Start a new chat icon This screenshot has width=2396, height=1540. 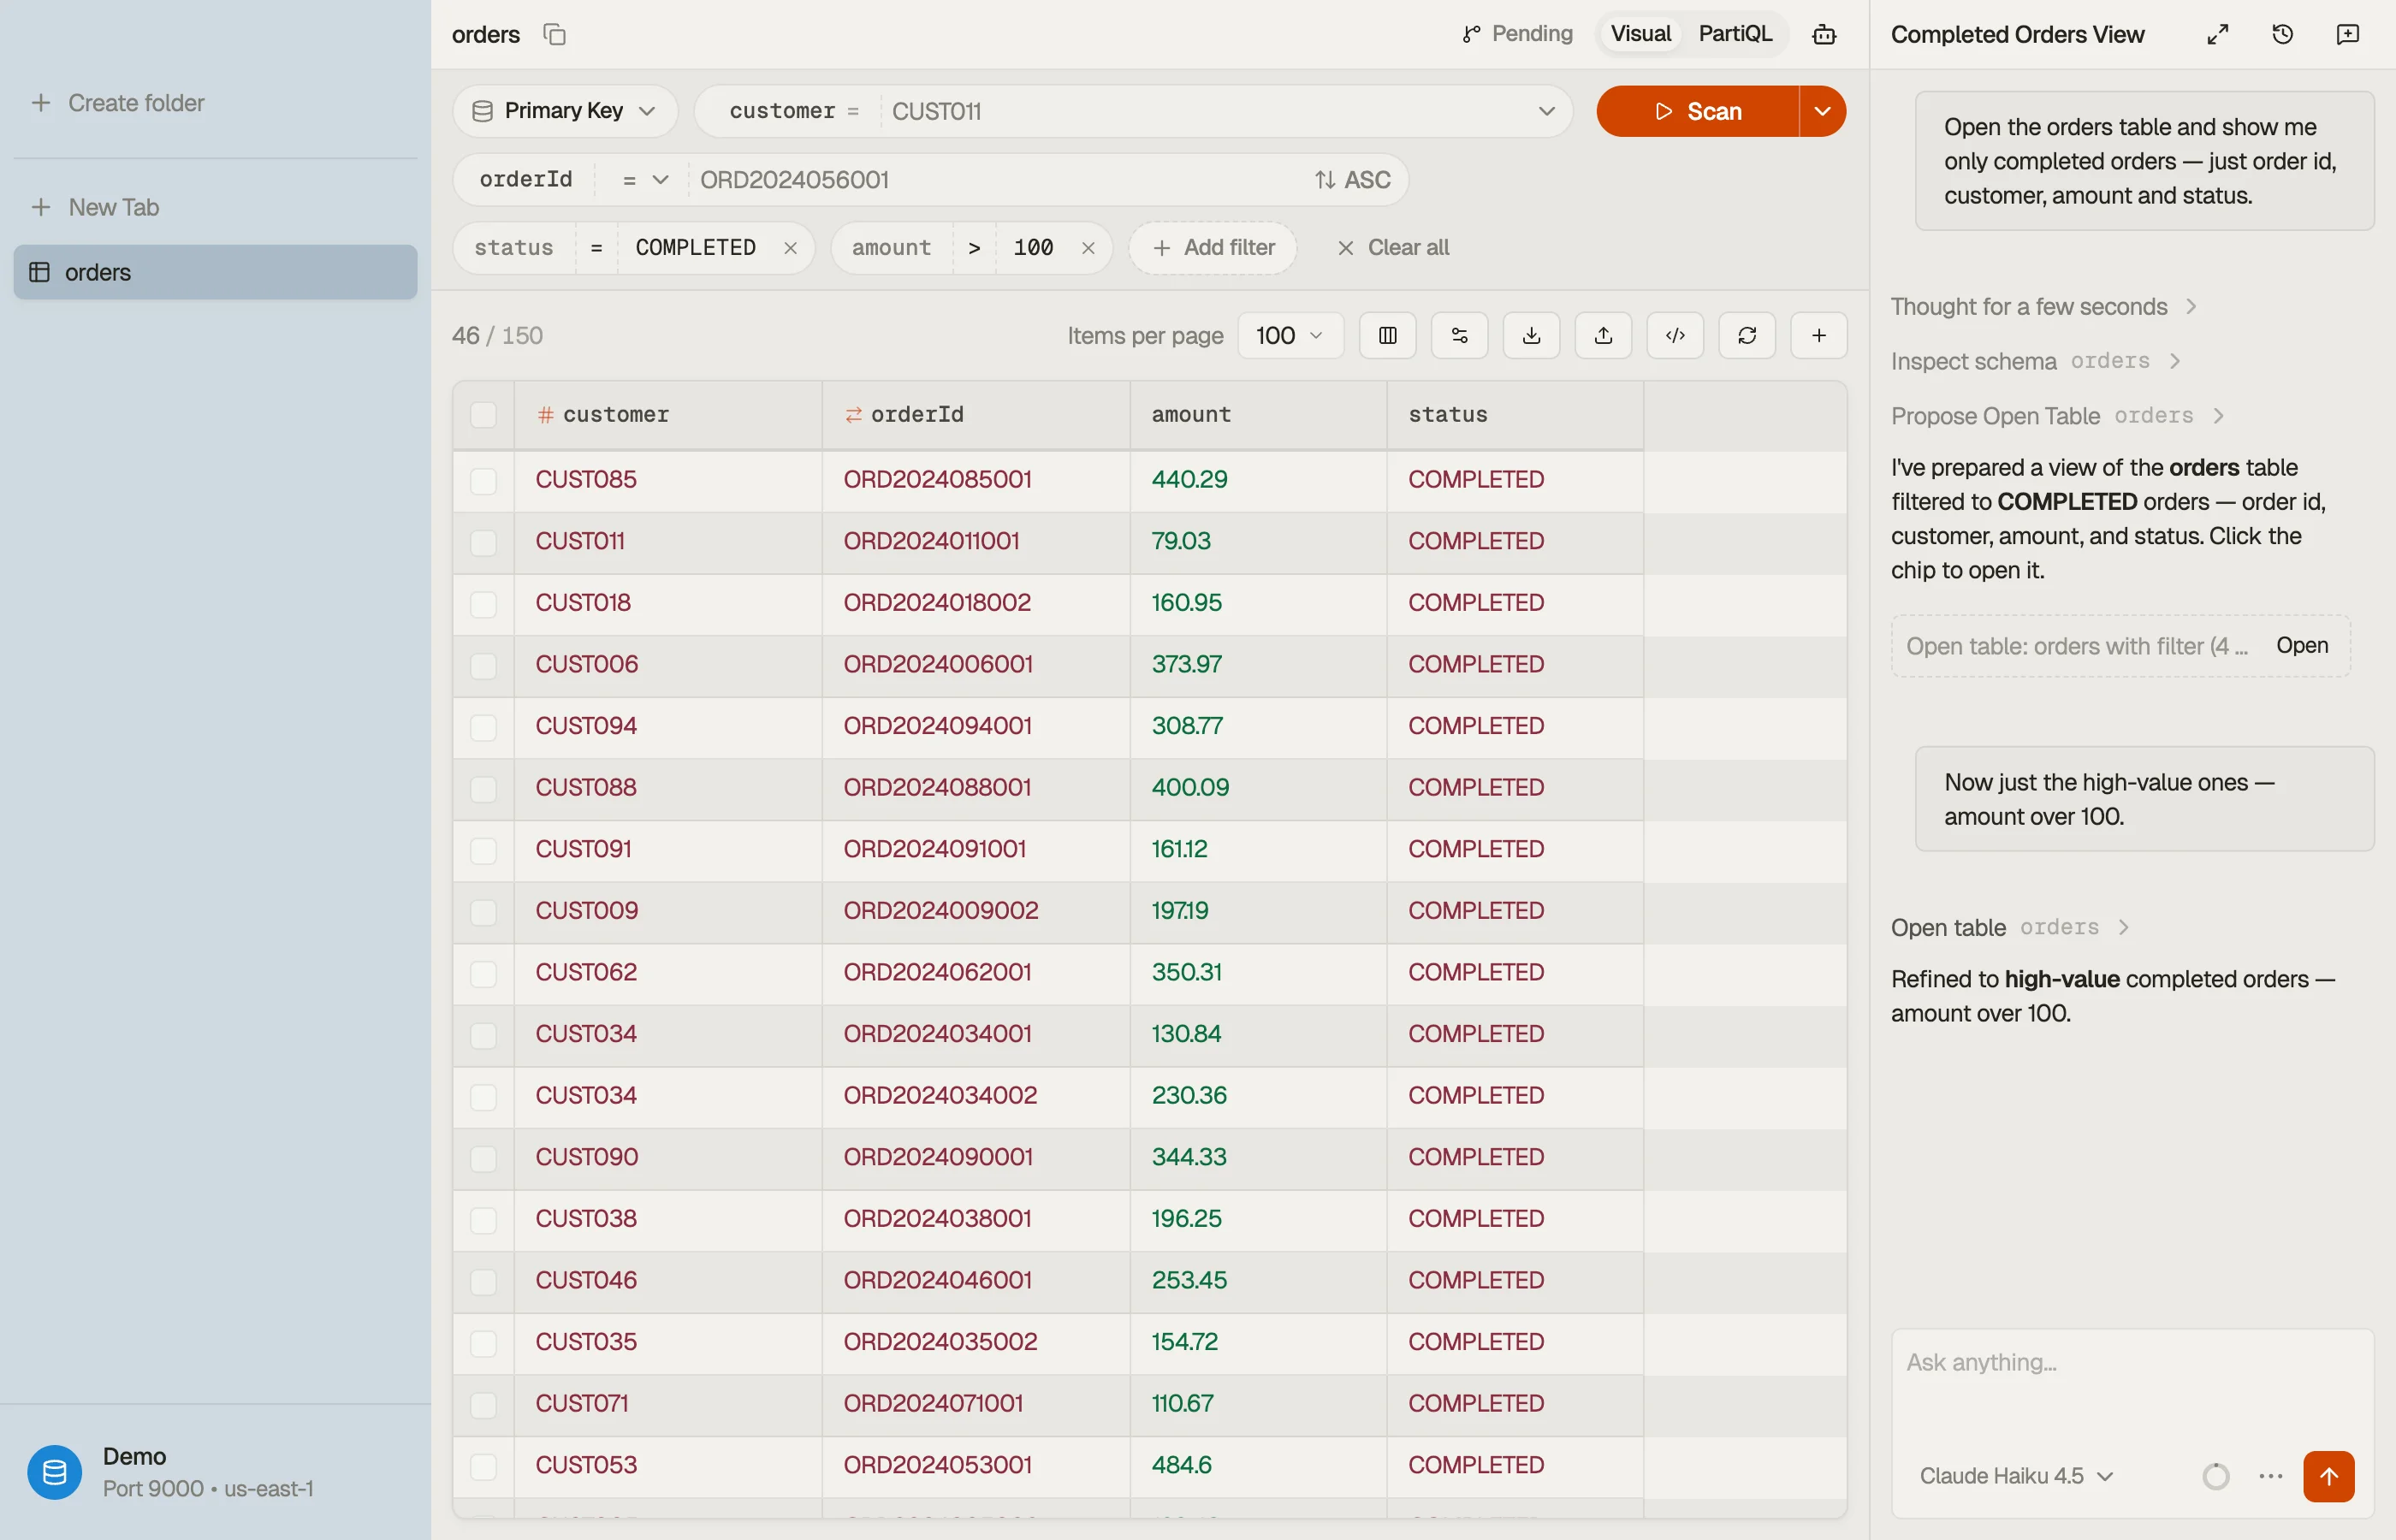[x=2347, y=34]
